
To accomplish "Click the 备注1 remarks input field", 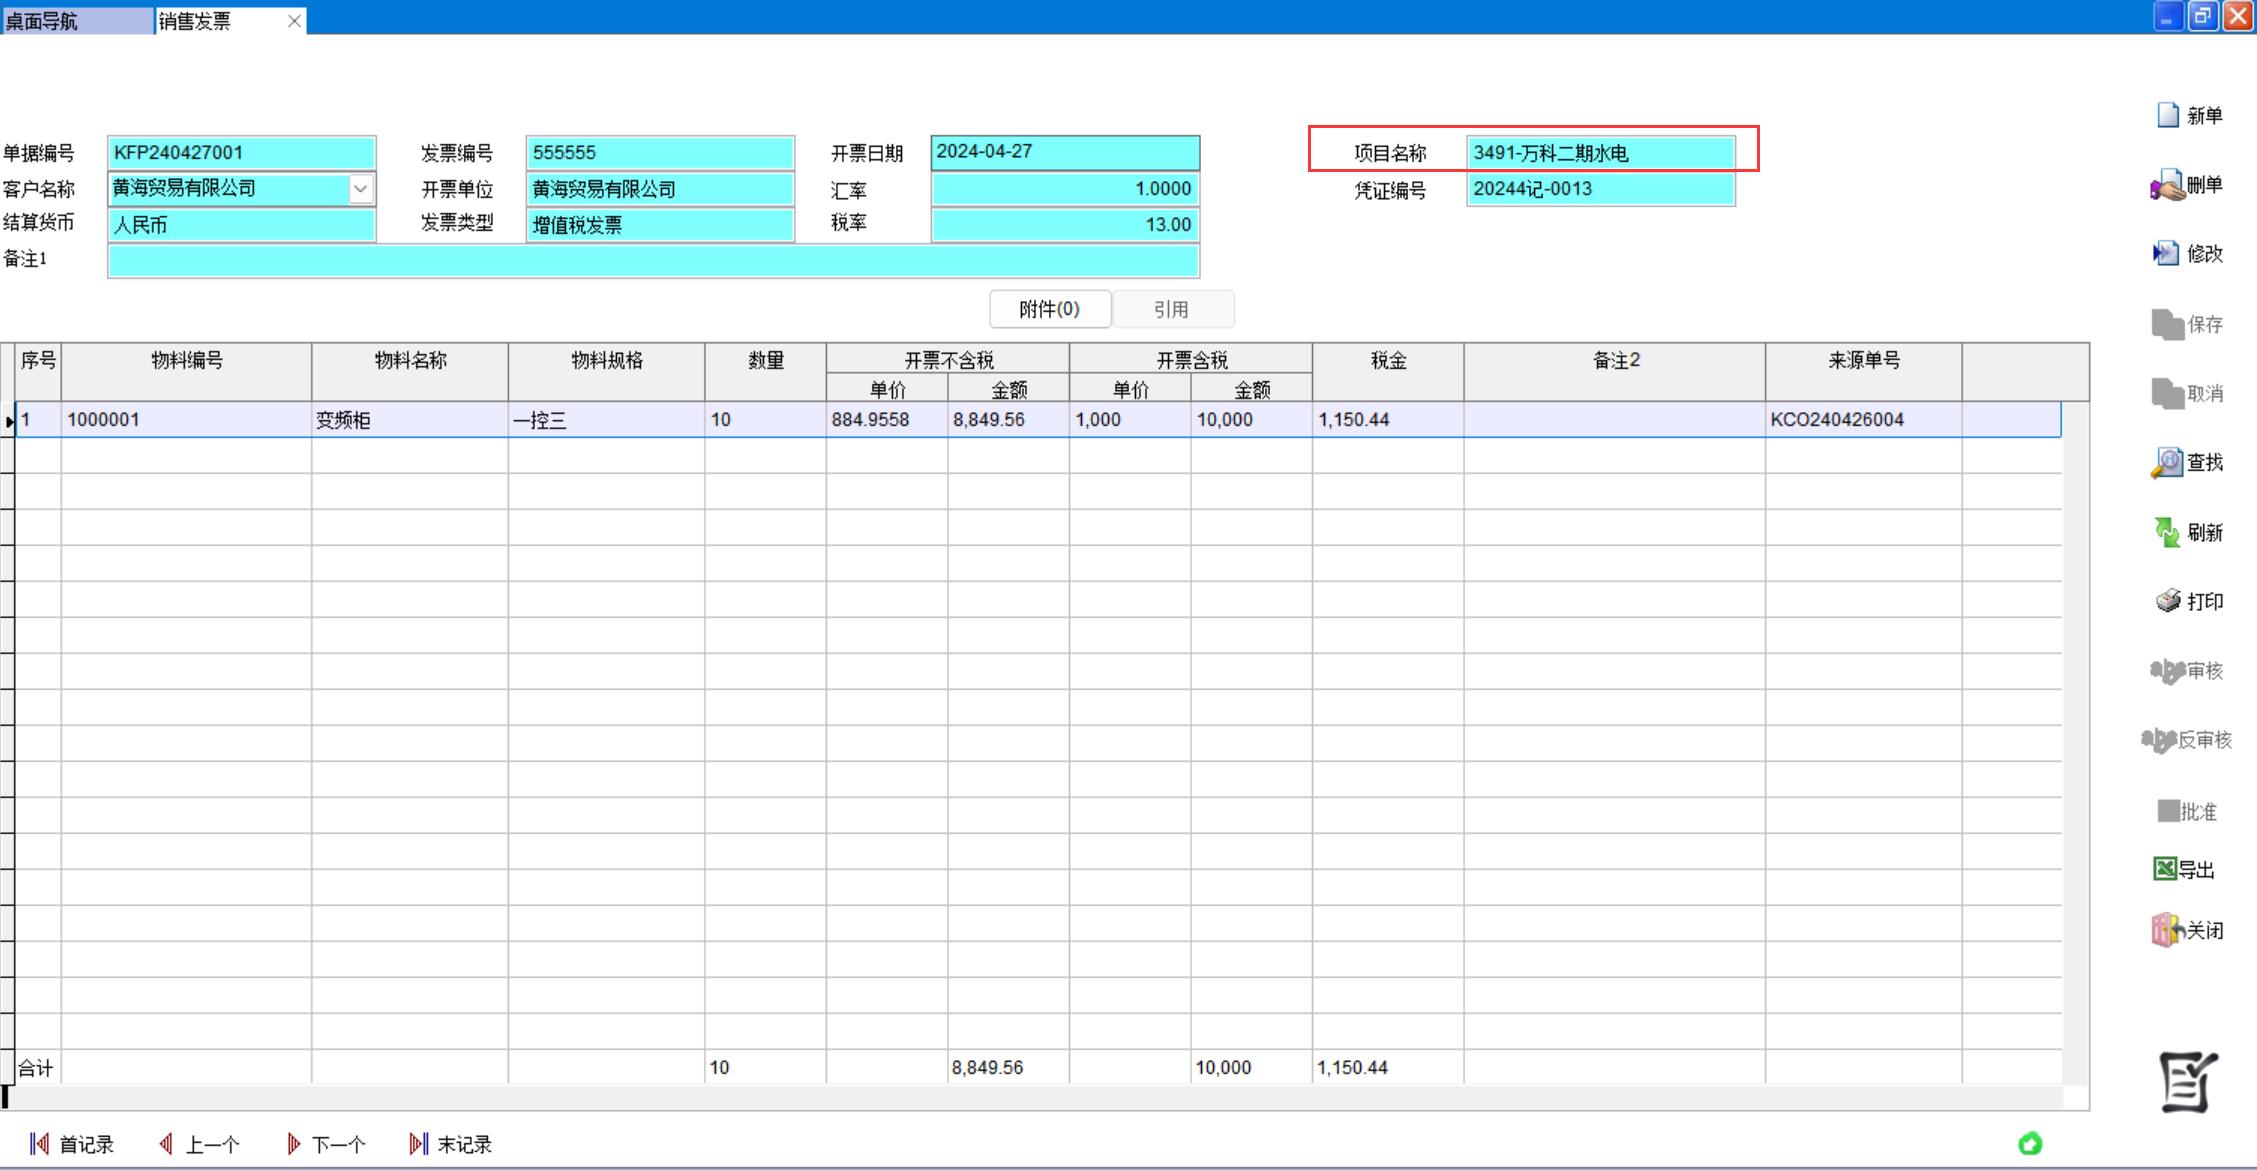I will pos(652,261).
